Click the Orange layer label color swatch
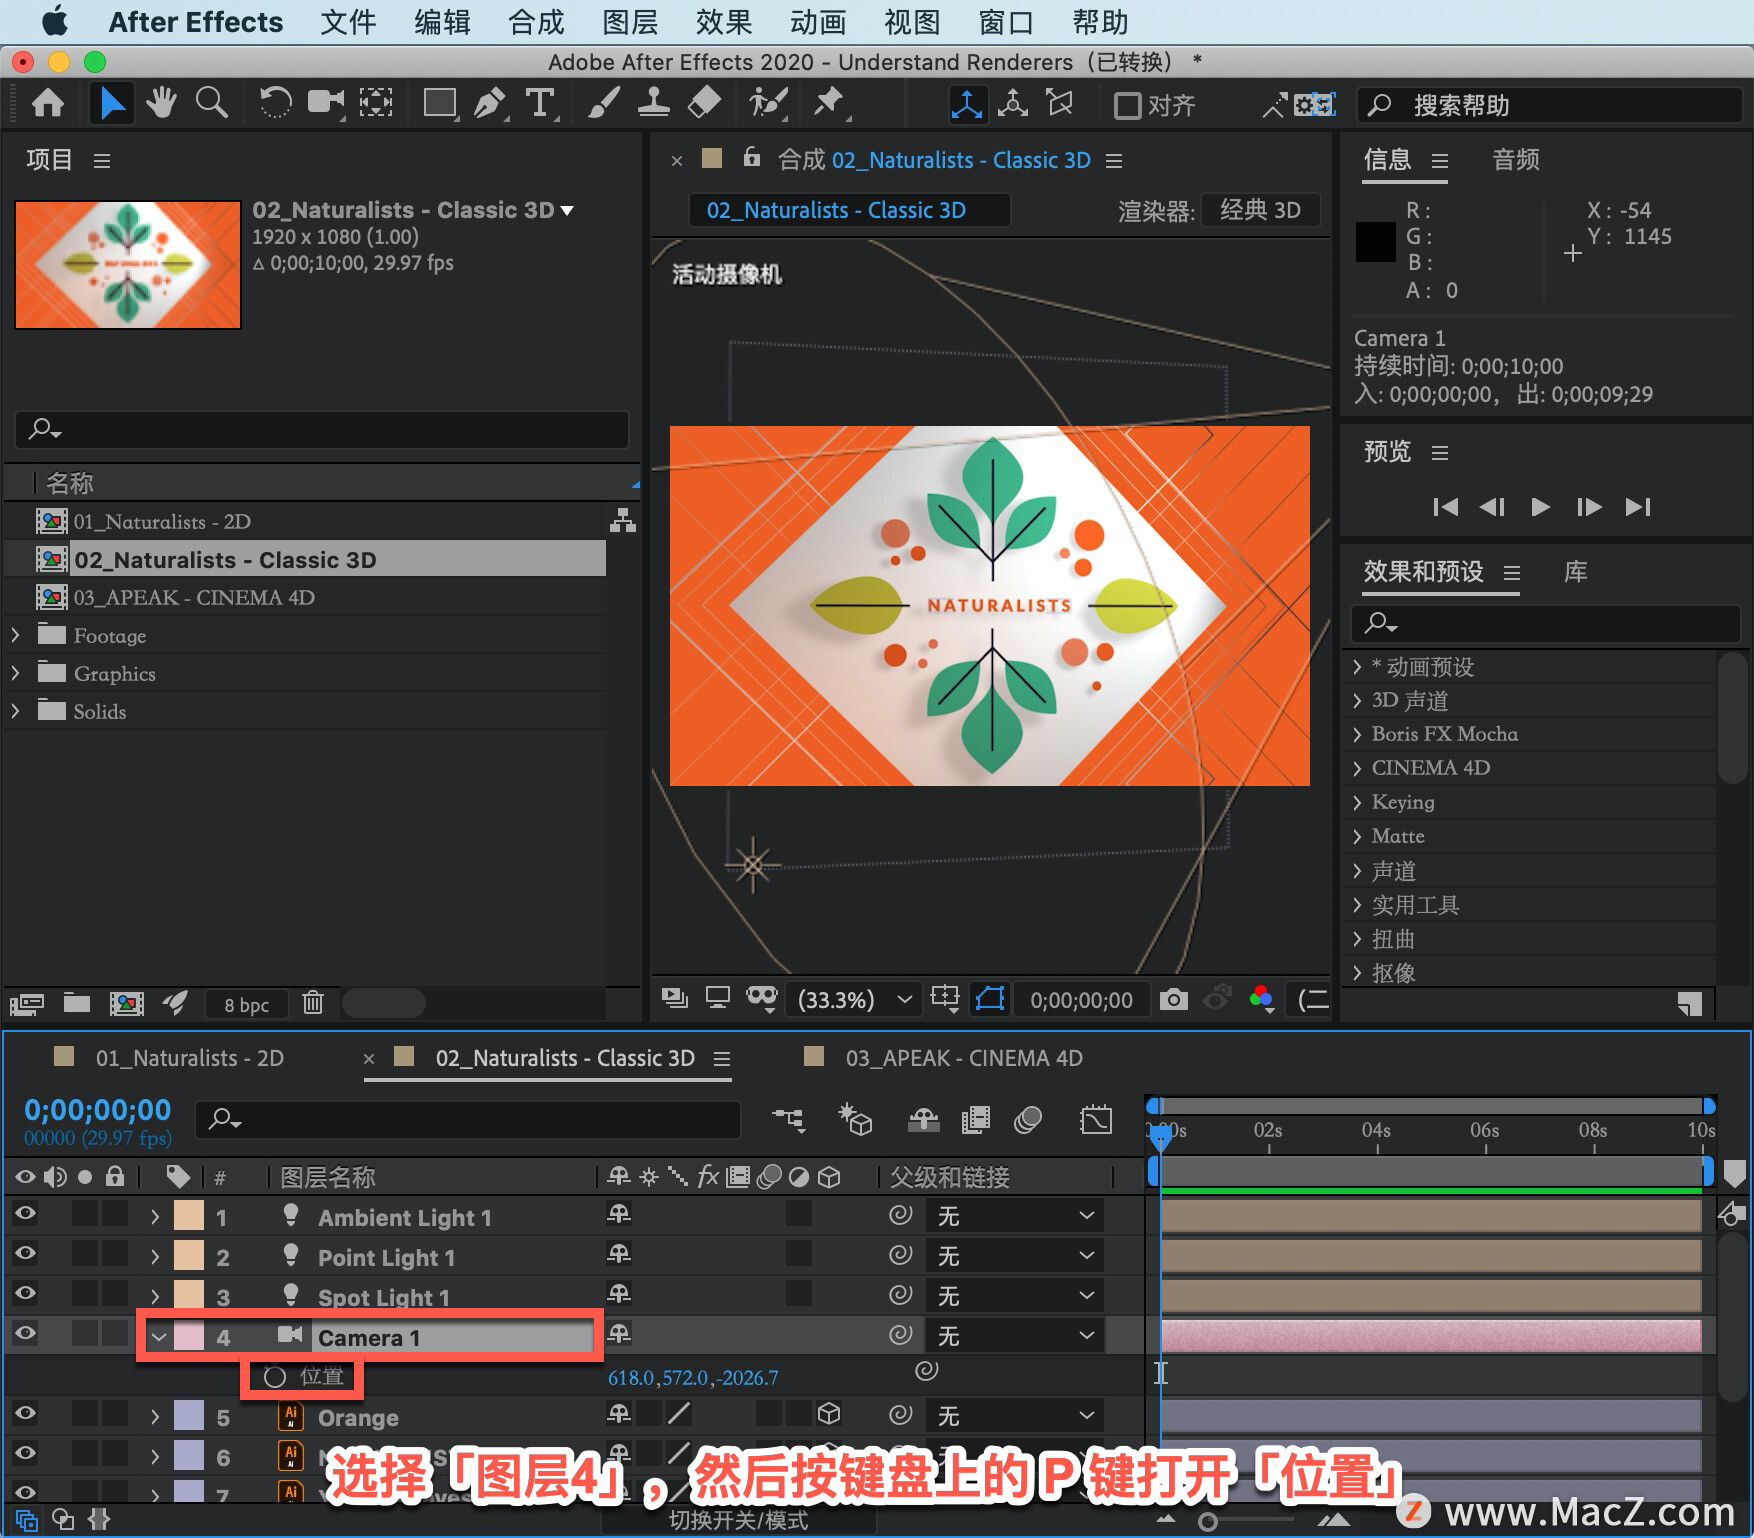This screenshot has width=1754, height=1538. pyautogui.click(x=188, y=1417)
